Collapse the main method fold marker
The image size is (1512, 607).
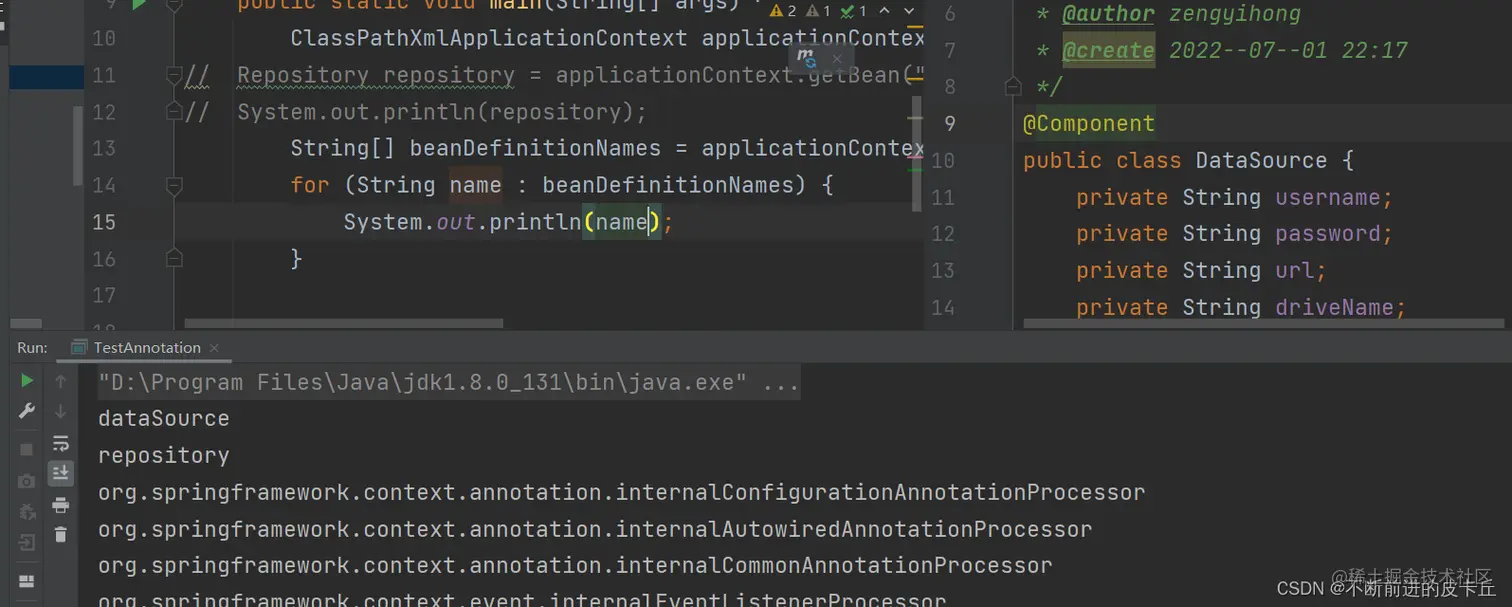click(x=174, y=5)
